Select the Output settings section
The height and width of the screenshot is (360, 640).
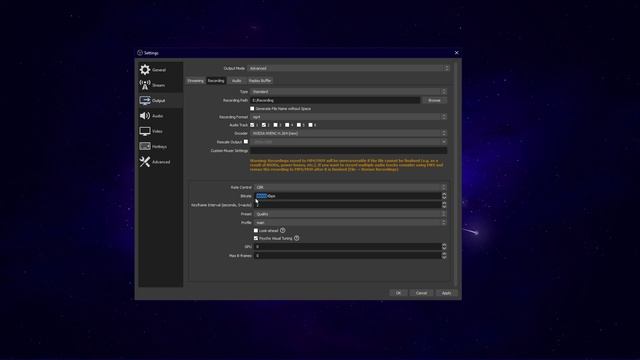click(x=160, y=100)
